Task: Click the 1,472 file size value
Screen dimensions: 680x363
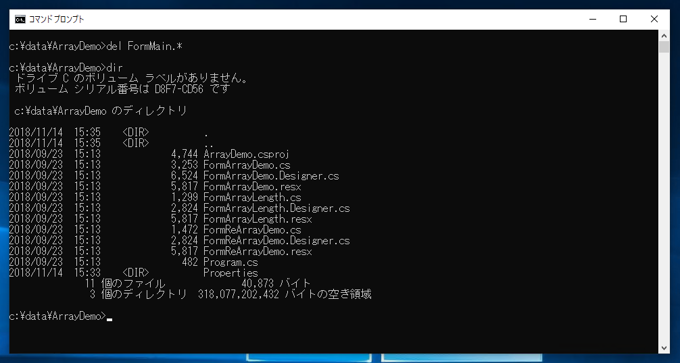Action: (185, 230)
